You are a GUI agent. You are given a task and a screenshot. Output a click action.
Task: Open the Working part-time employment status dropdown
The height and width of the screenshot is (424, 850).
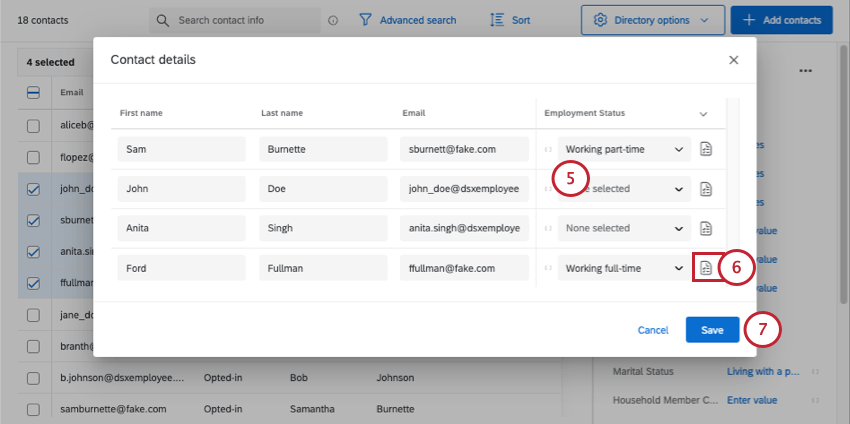[624, 149]
